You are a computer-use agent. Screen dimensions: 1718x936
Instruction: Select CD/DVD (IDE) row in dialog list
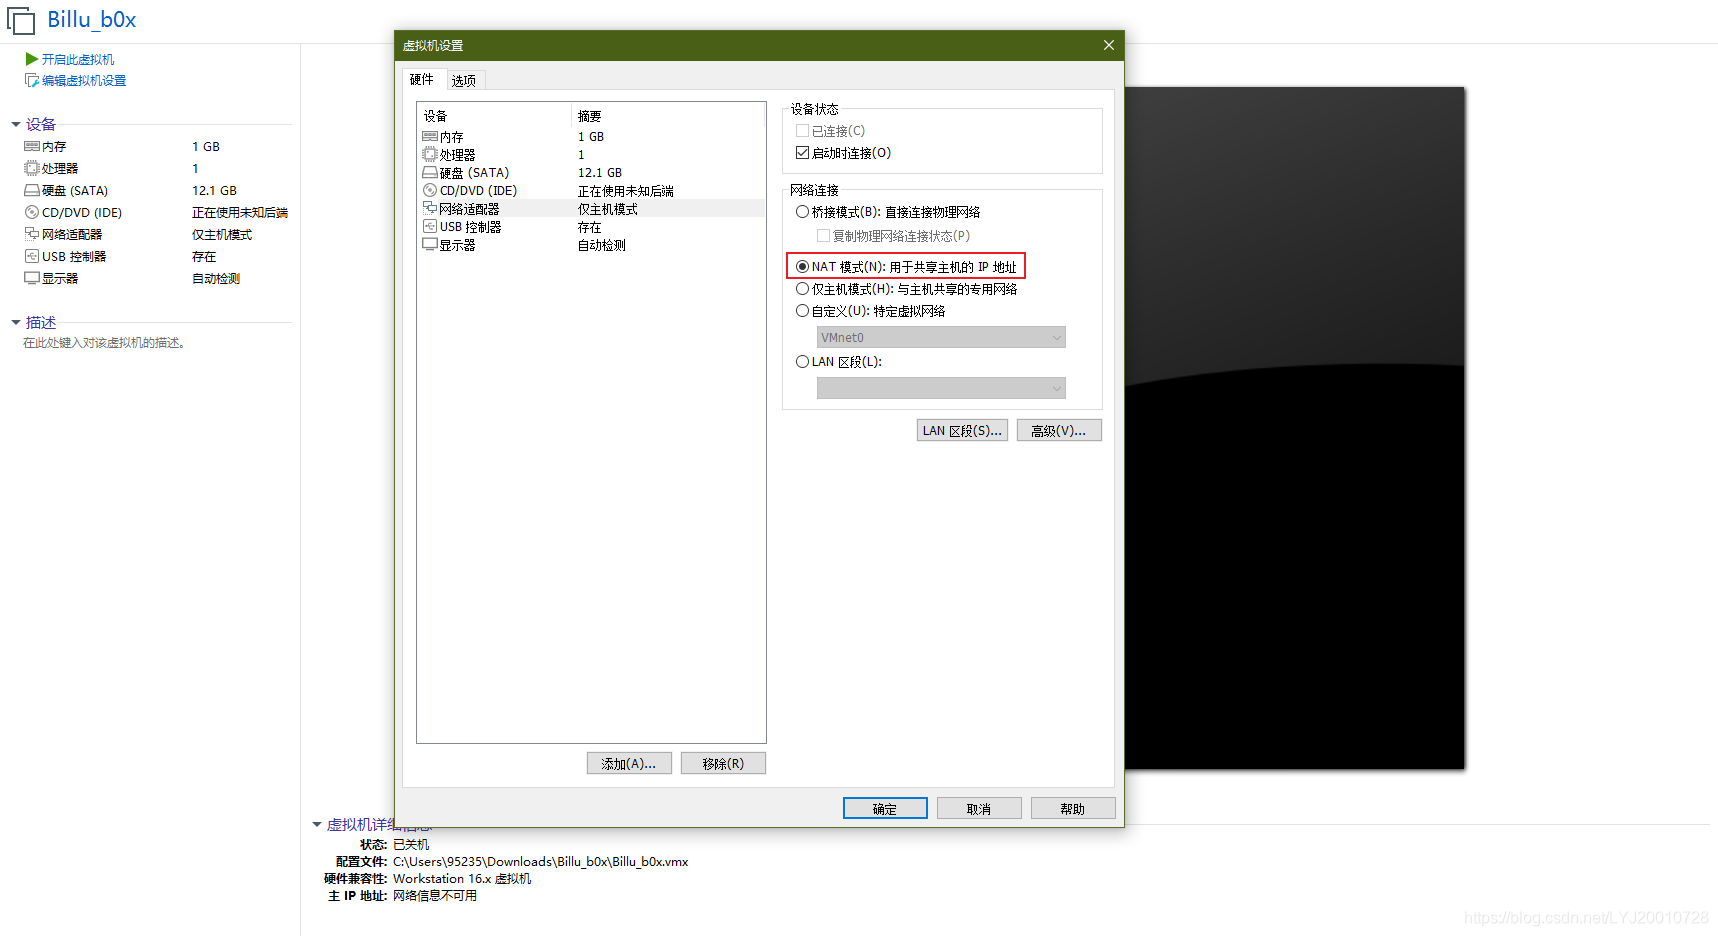[592, 191]
